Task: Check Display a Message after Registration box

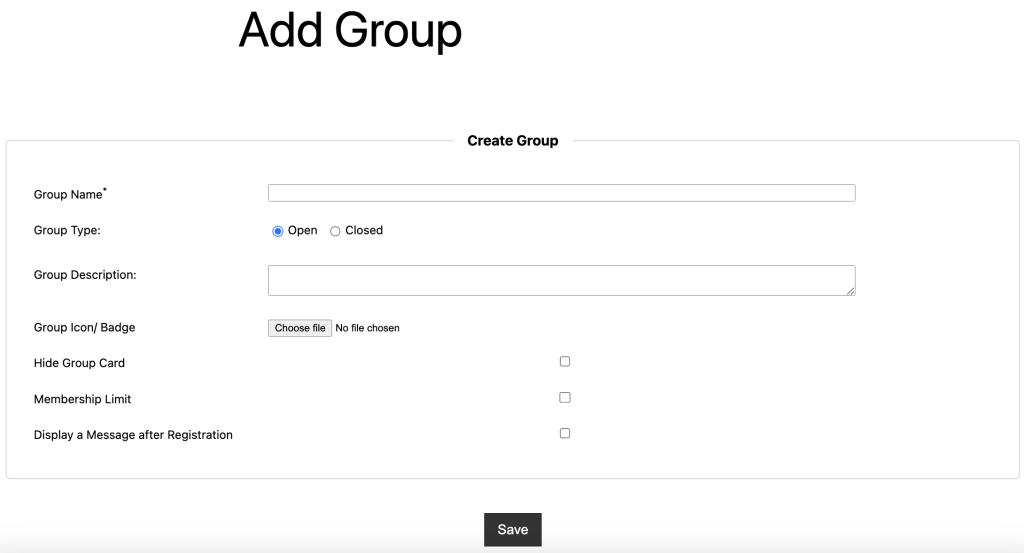Action: coord(565,434)
